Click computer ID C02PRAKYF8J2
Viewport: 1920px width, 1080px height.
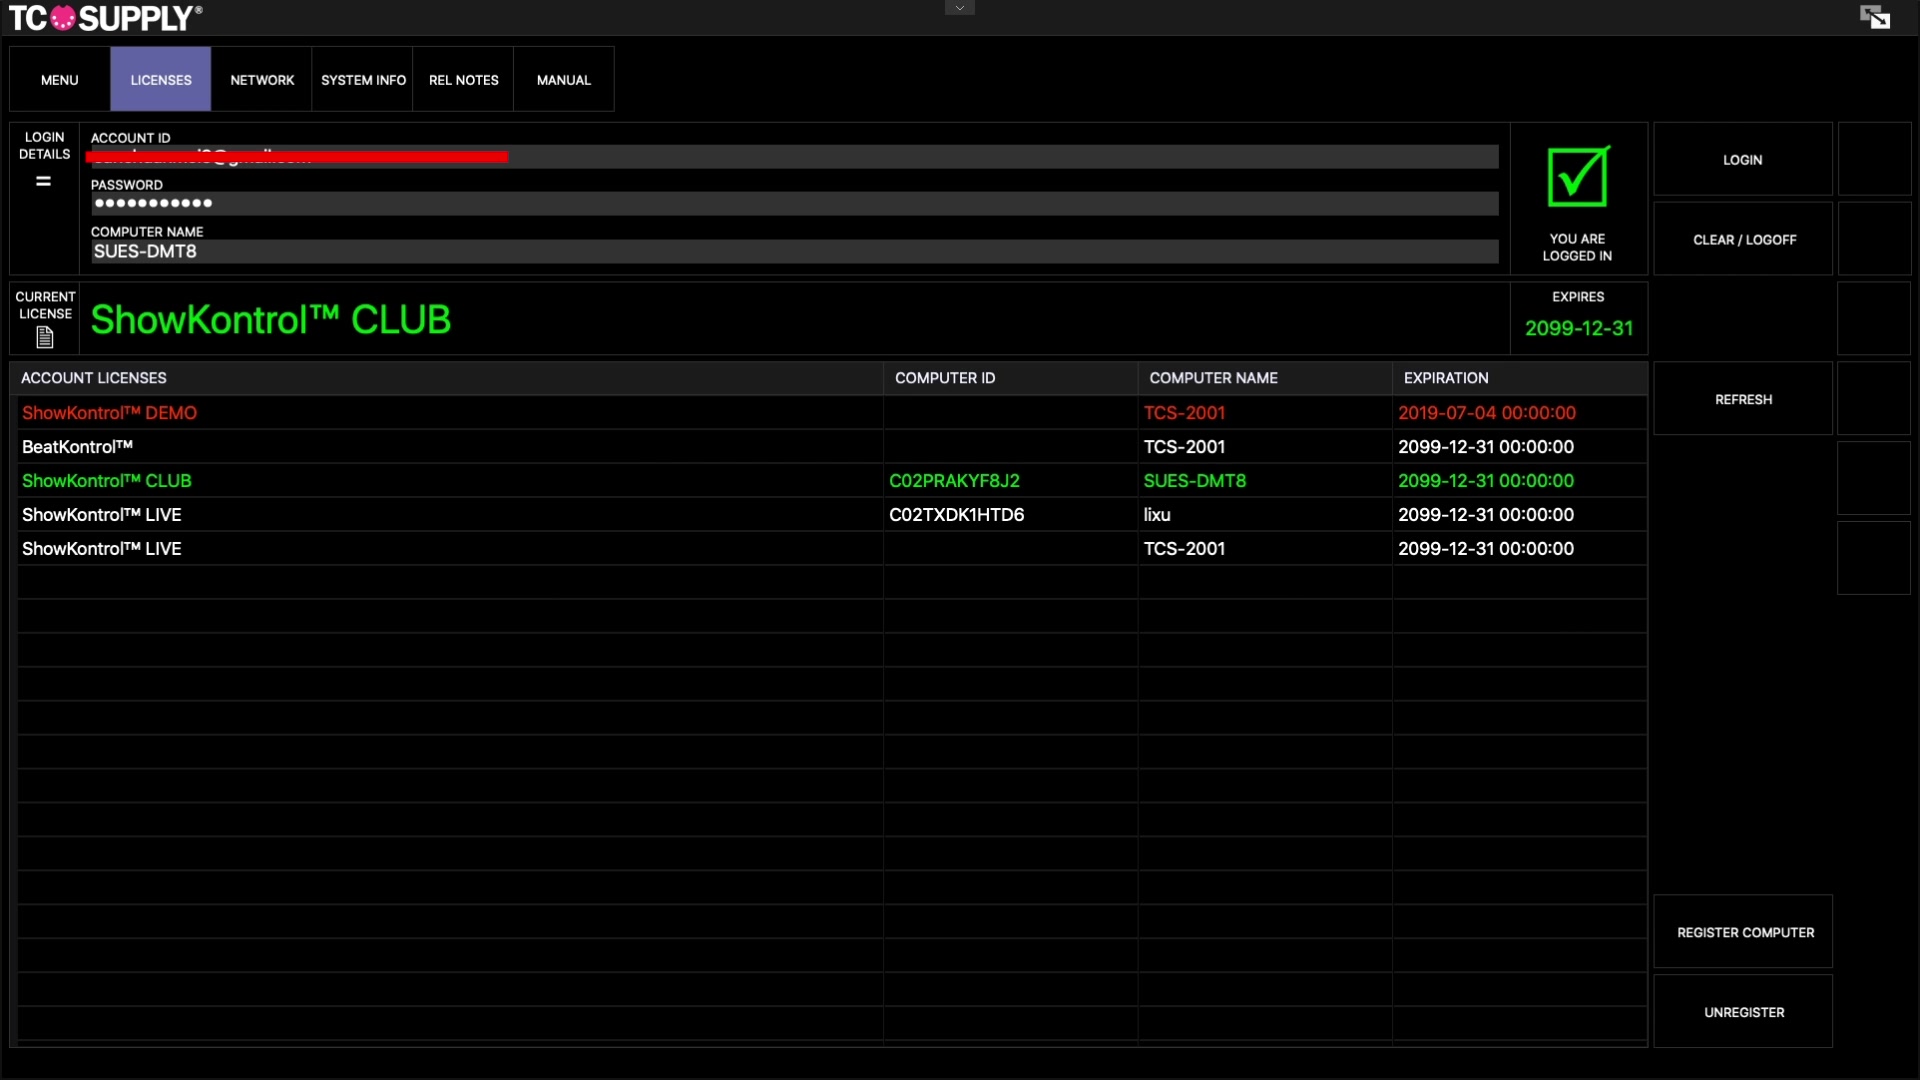point(954,481)
